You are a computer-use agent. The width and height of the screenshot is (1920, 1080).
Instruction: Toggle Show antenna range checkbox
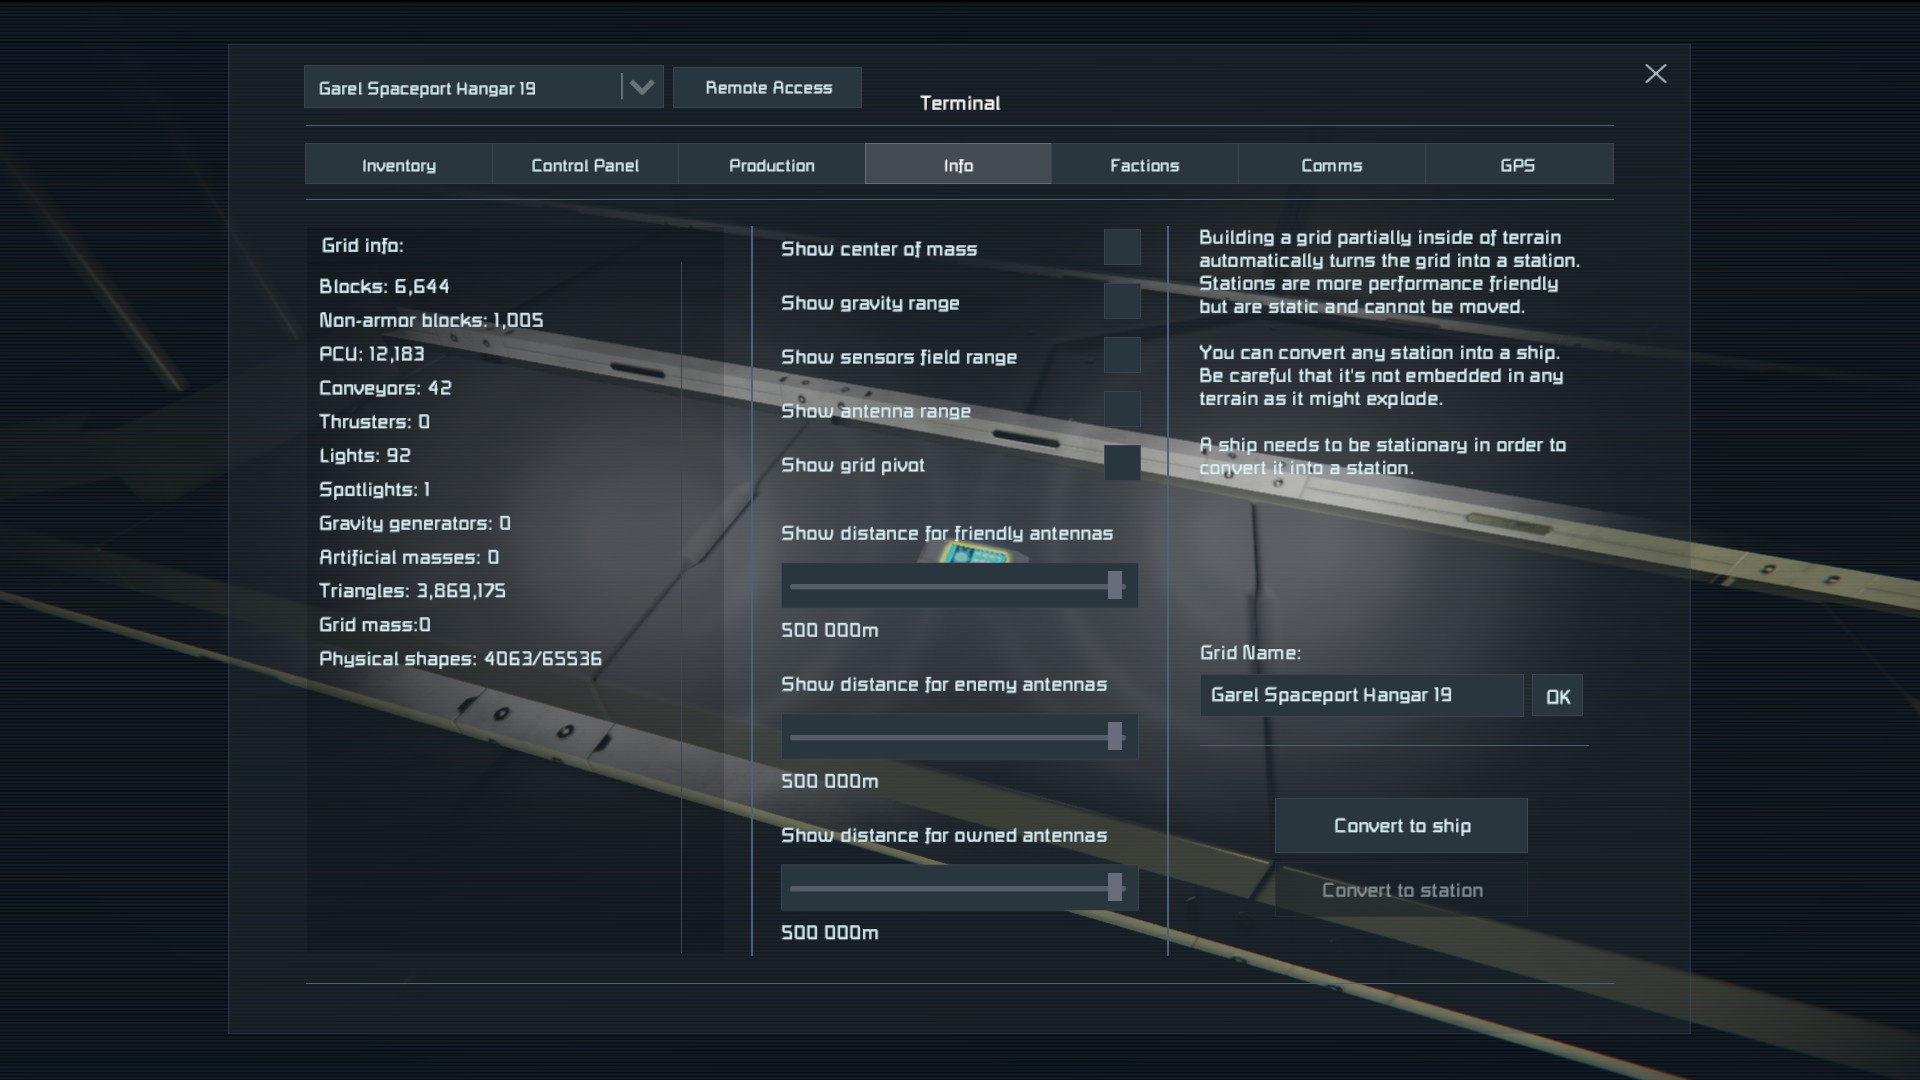tap(1121, 410)
